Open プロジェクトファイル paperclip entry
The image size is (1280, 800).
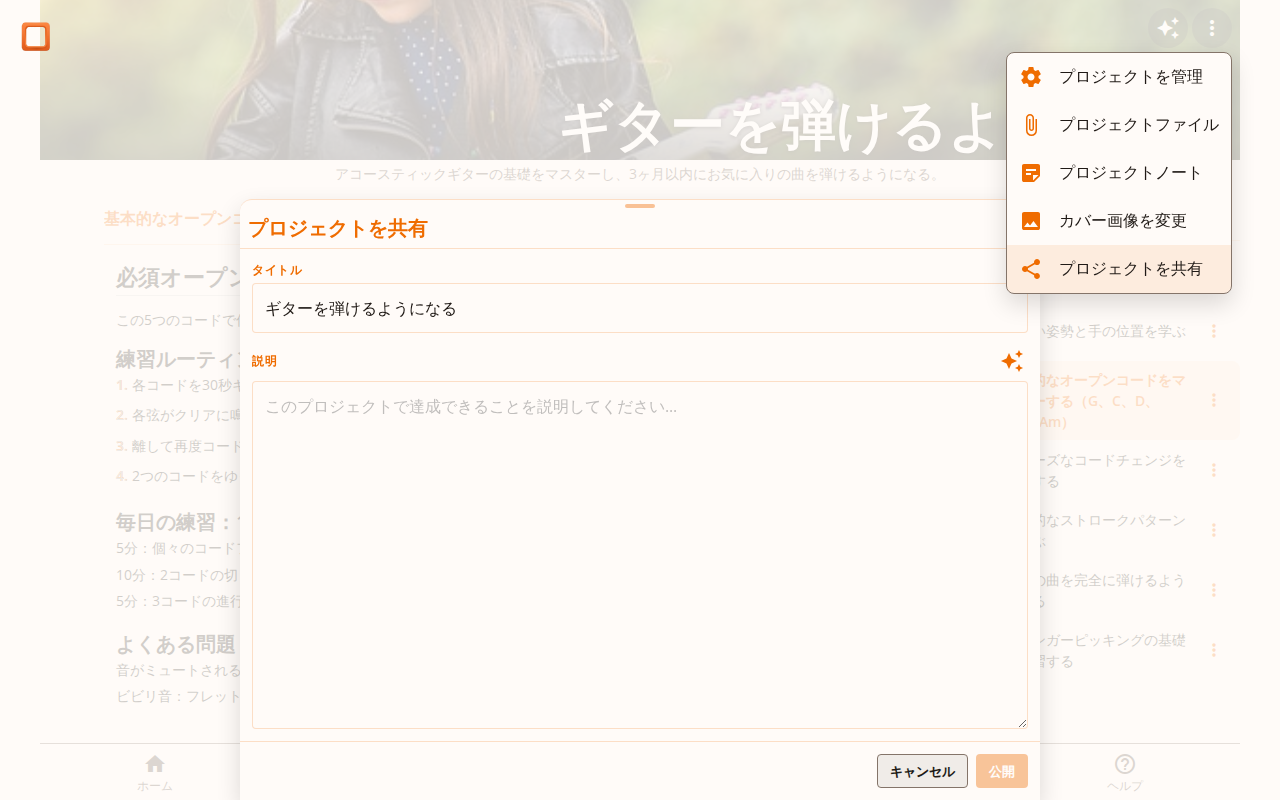(x=1119, y=125)
